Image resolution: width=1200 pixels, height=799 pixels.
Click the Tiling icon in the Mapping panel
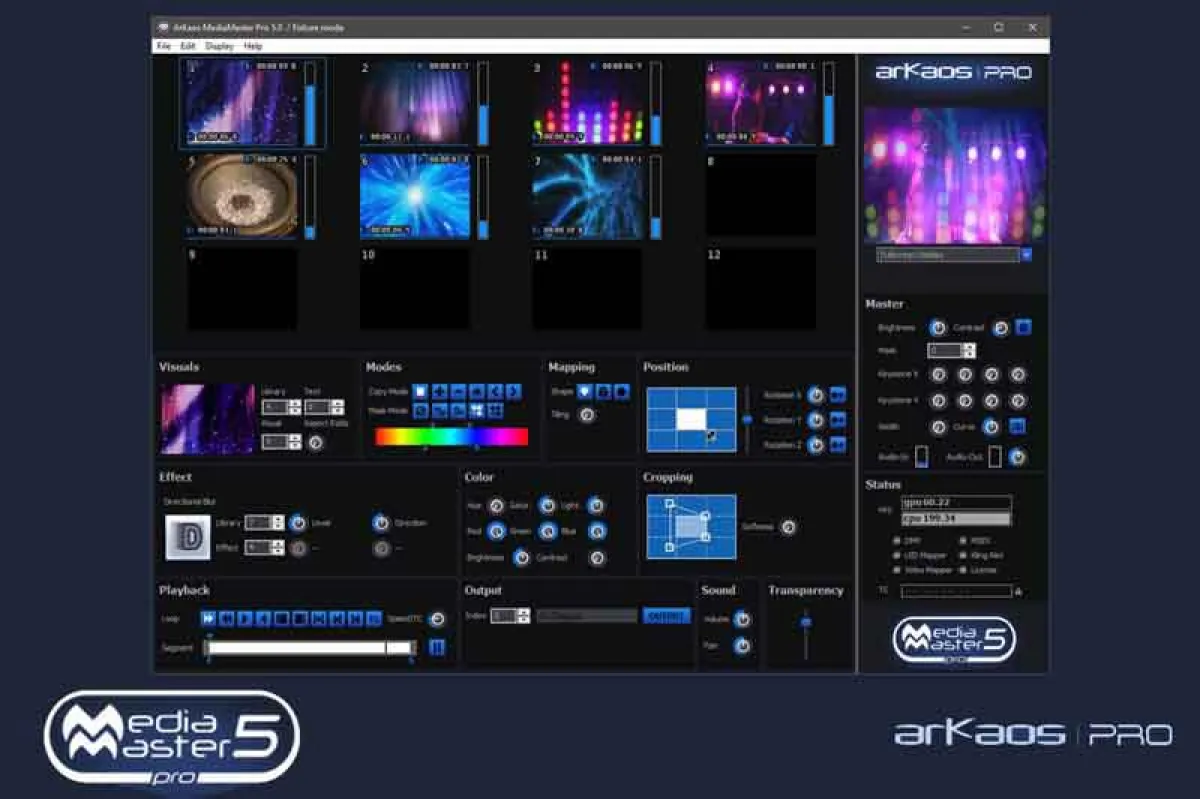pos(587,414)
